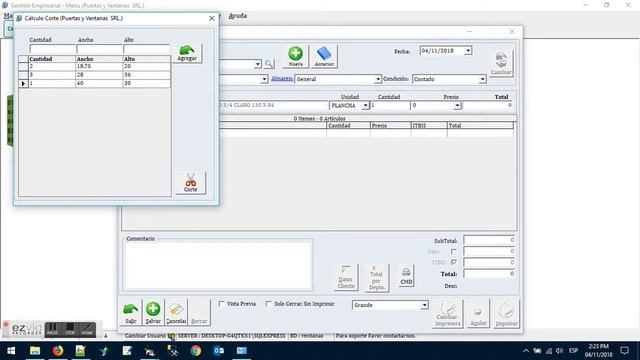This screenshot has width=640, height=360.
Task: Enable the Vista Previa checkbox
Action: point(221,304)
